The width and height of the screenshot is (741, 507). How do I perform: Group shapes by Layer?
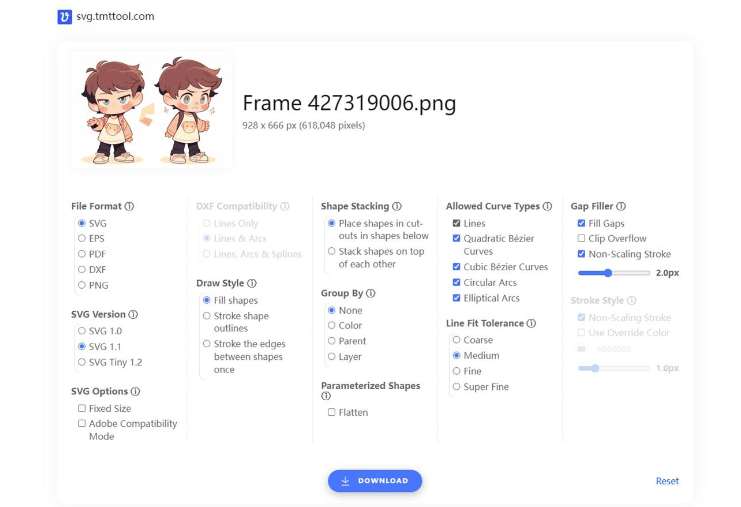332,357
